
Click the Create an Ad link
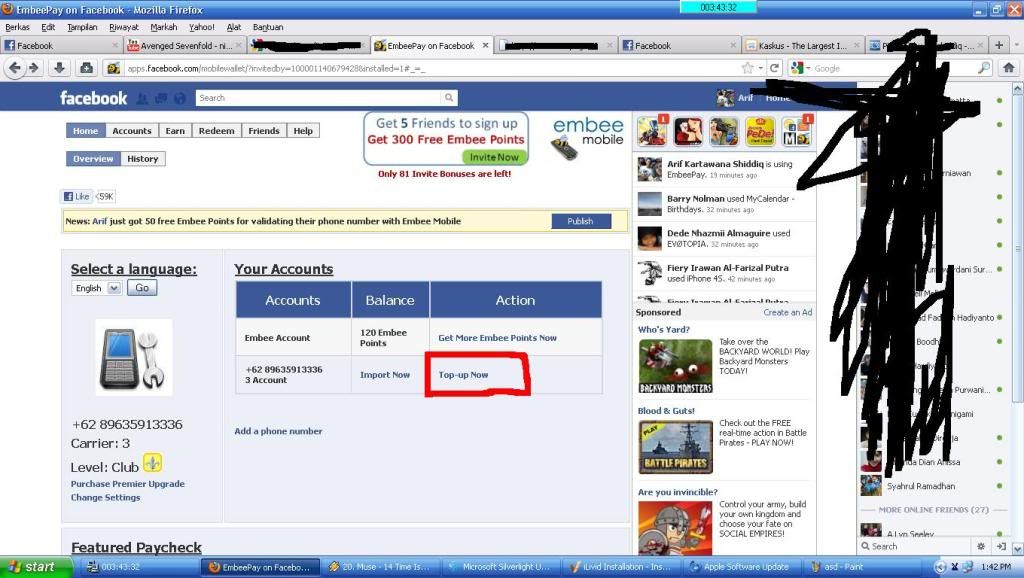[788, 312]
